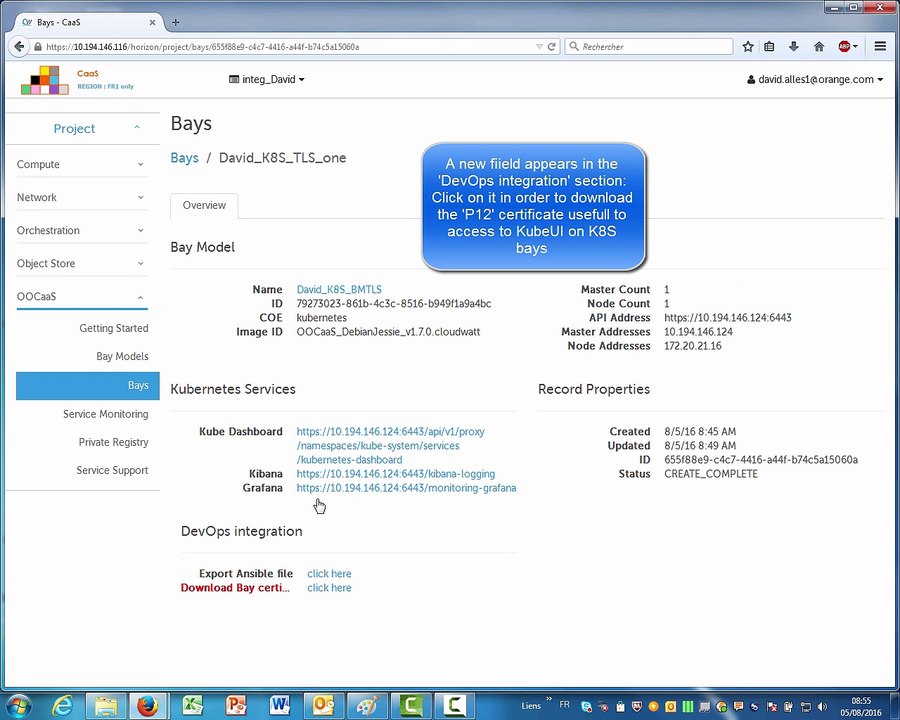Click here to export Ansible file
Viewport: 900px width, 720px height.
coord(329,574)
